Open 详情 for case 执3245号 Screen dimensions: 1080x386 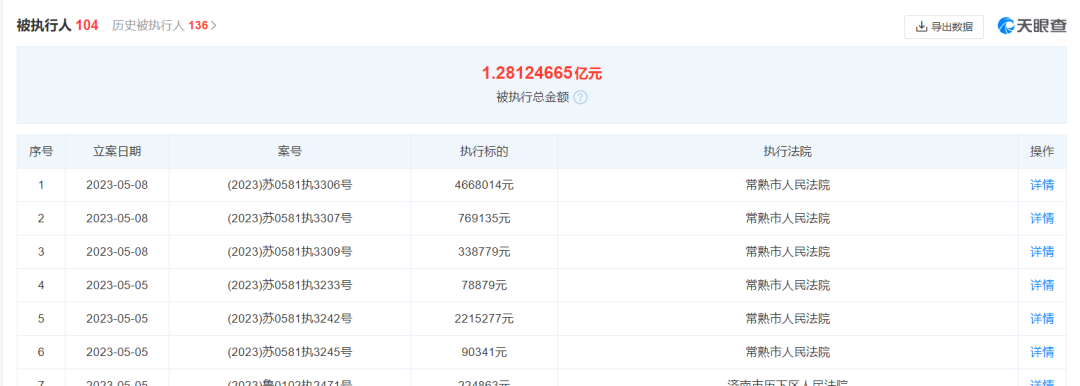pos(1041,352)
